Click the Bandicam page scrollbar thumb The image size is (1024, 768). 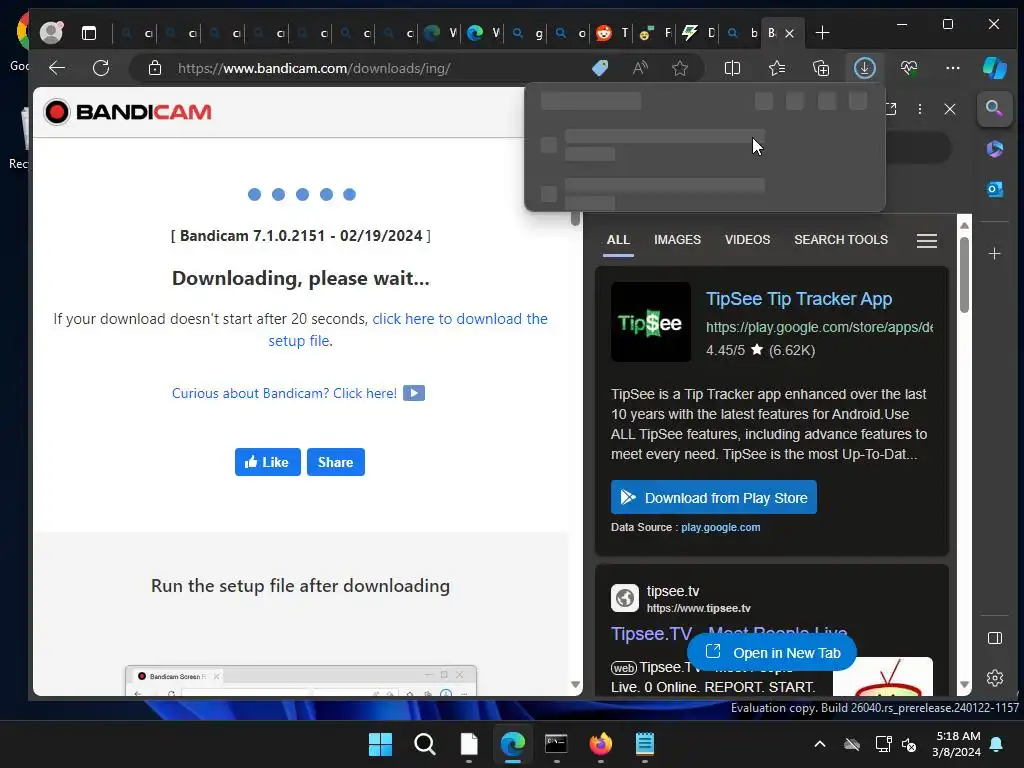point(575,218)
